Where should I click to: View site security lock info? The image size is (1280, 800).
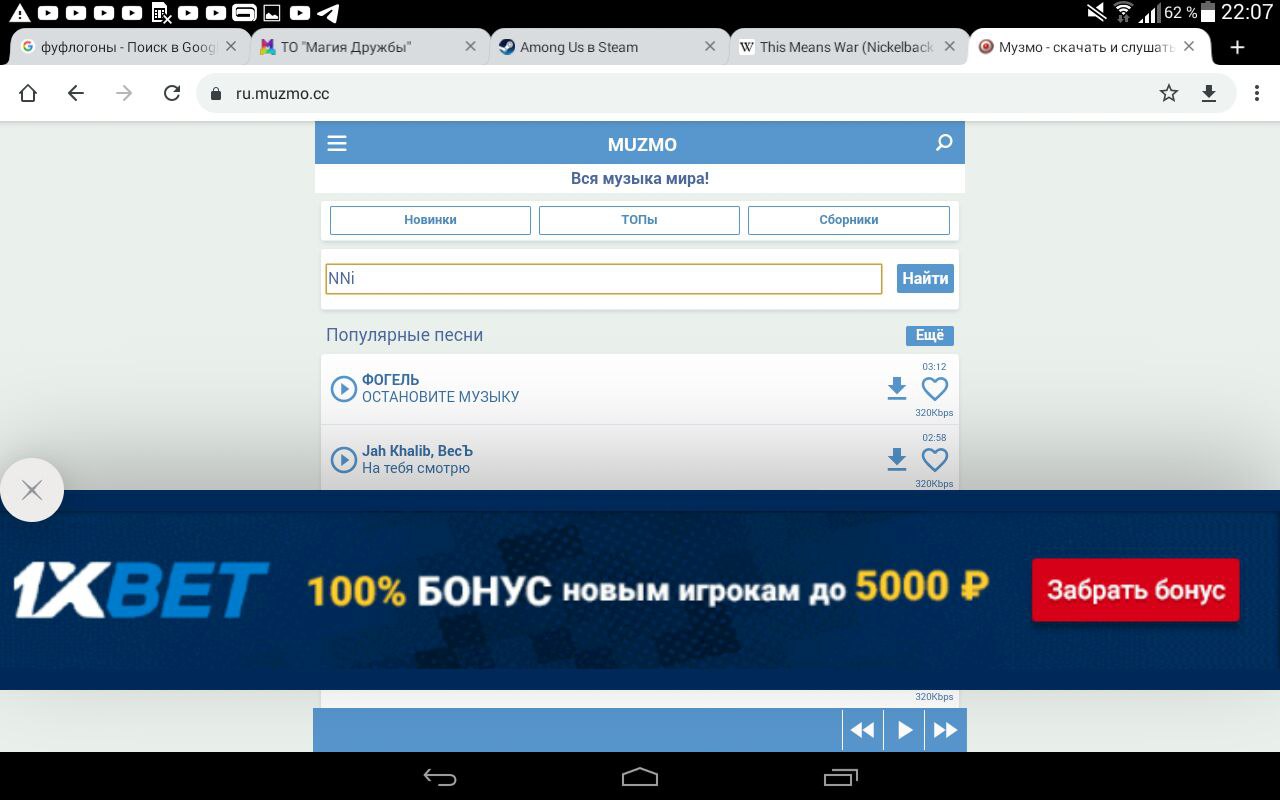tap(215, 94)
